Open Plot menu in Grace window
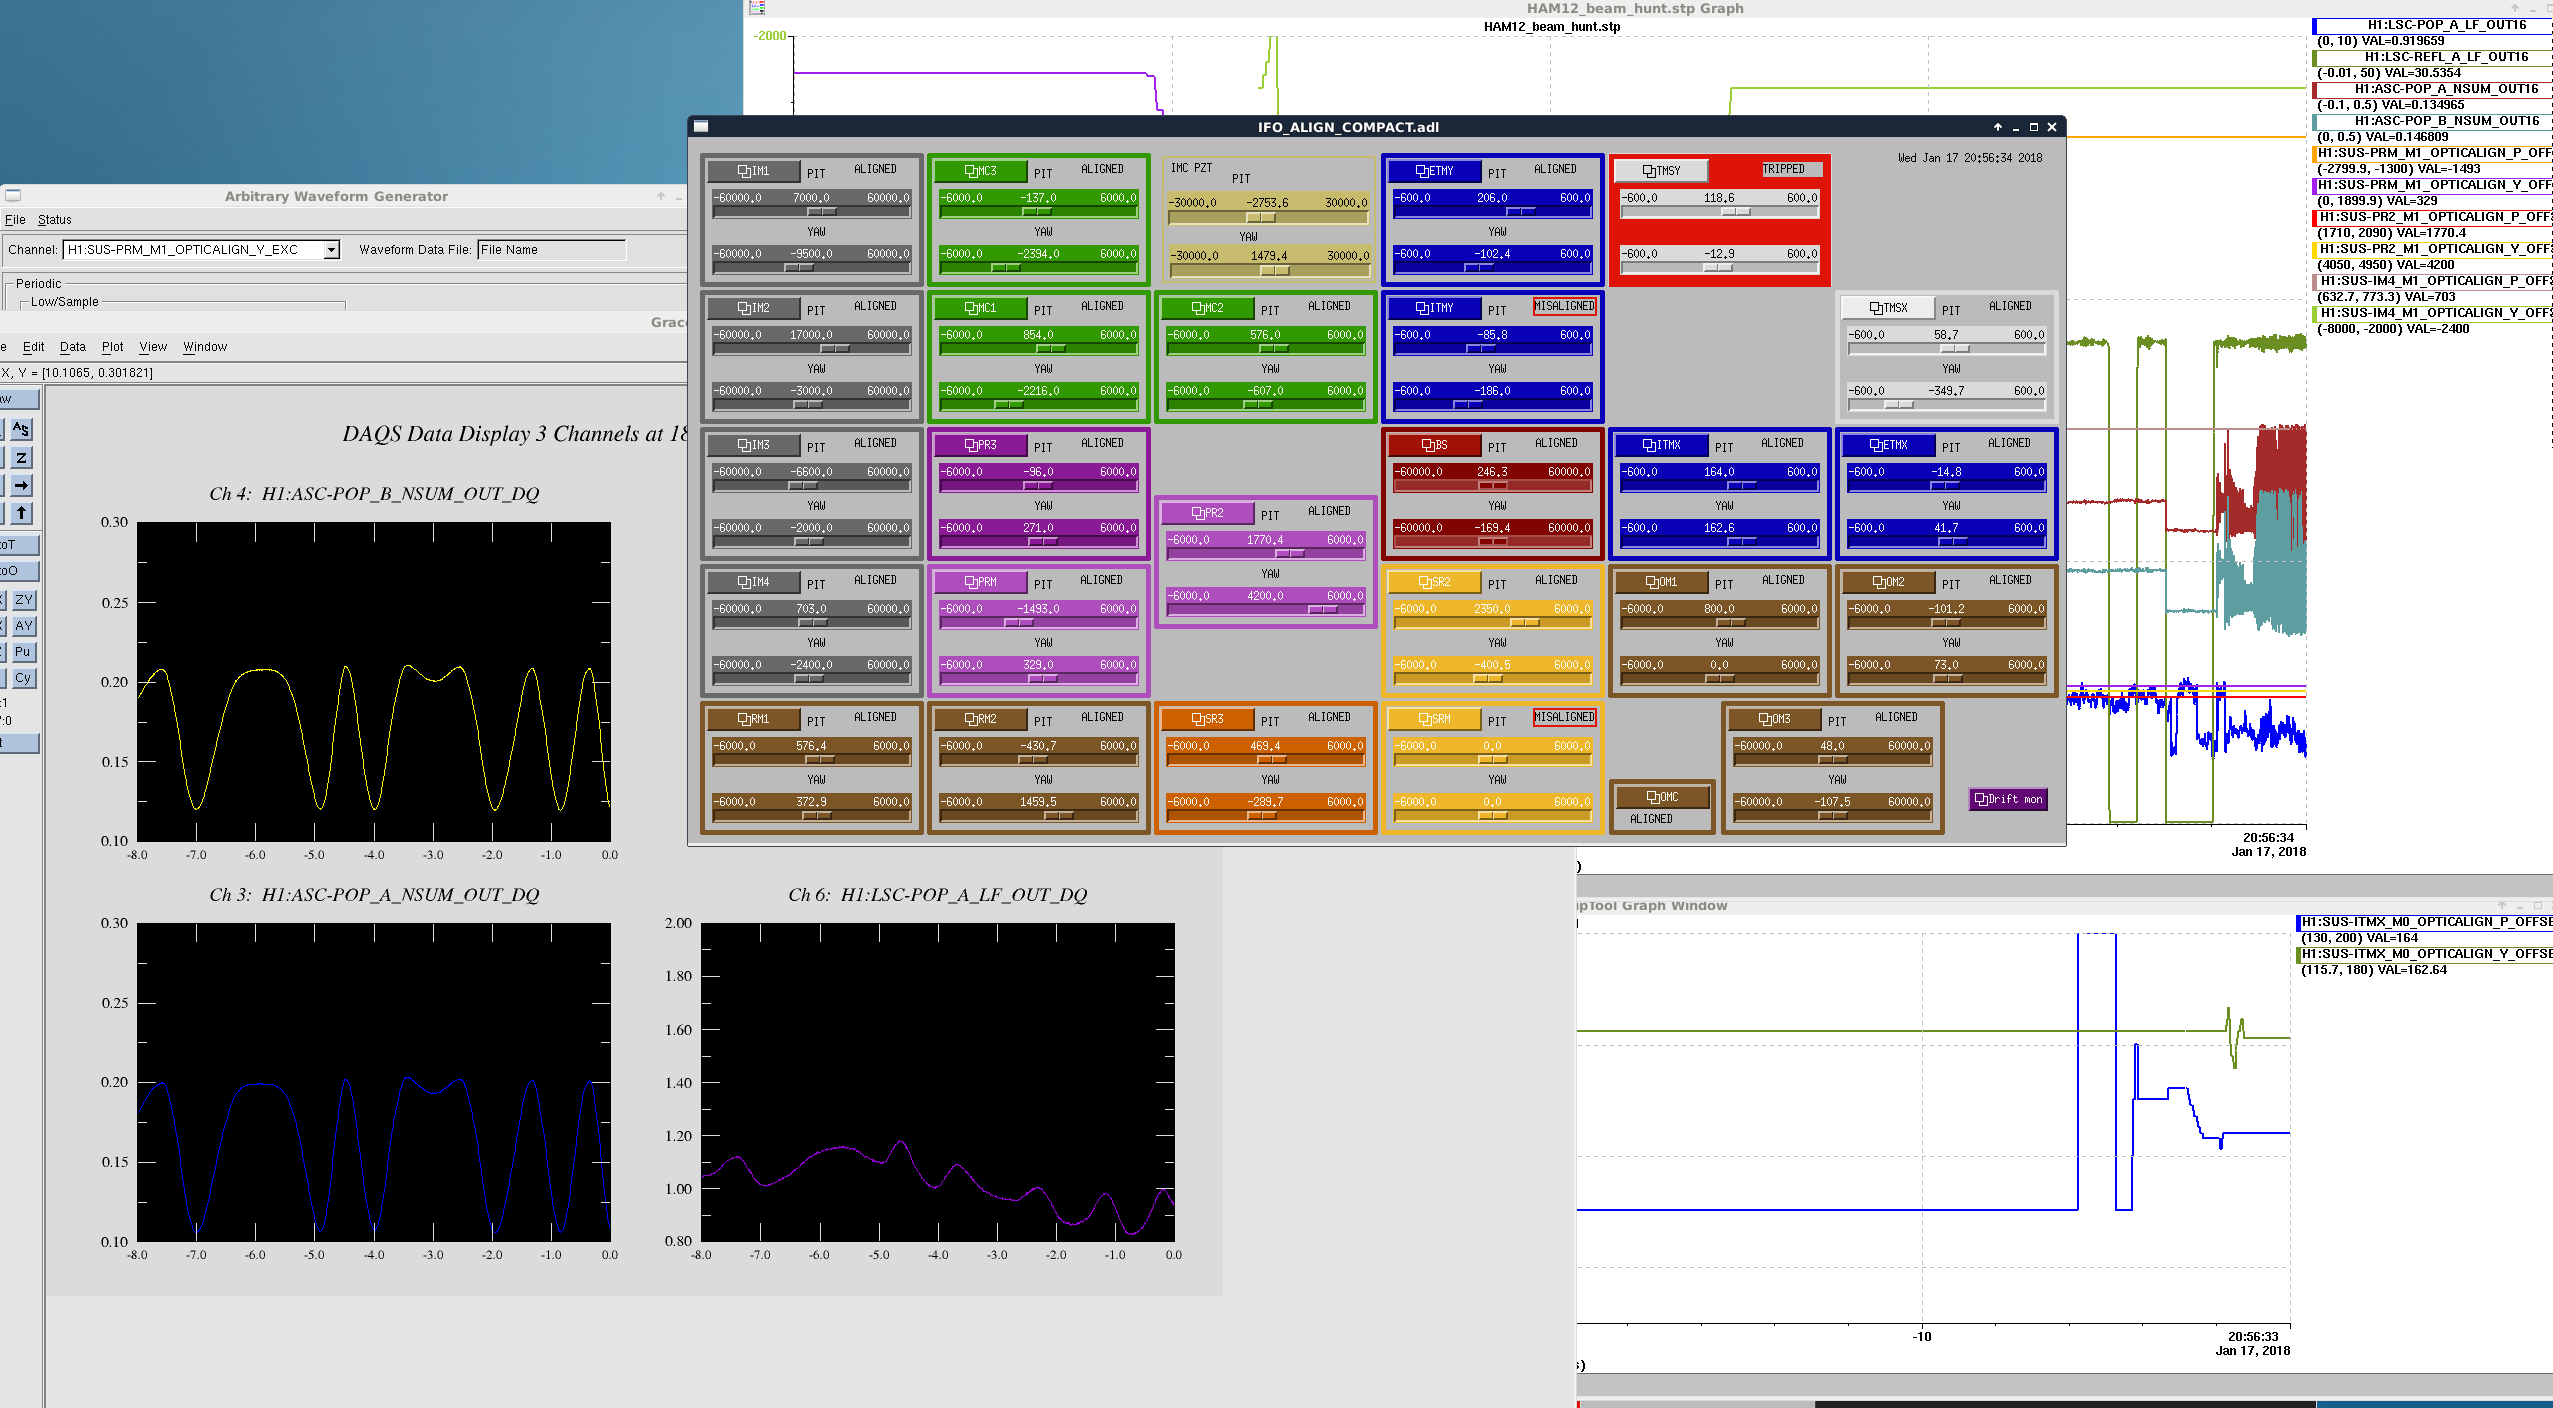The image size is (2553, 1408). 112,347
